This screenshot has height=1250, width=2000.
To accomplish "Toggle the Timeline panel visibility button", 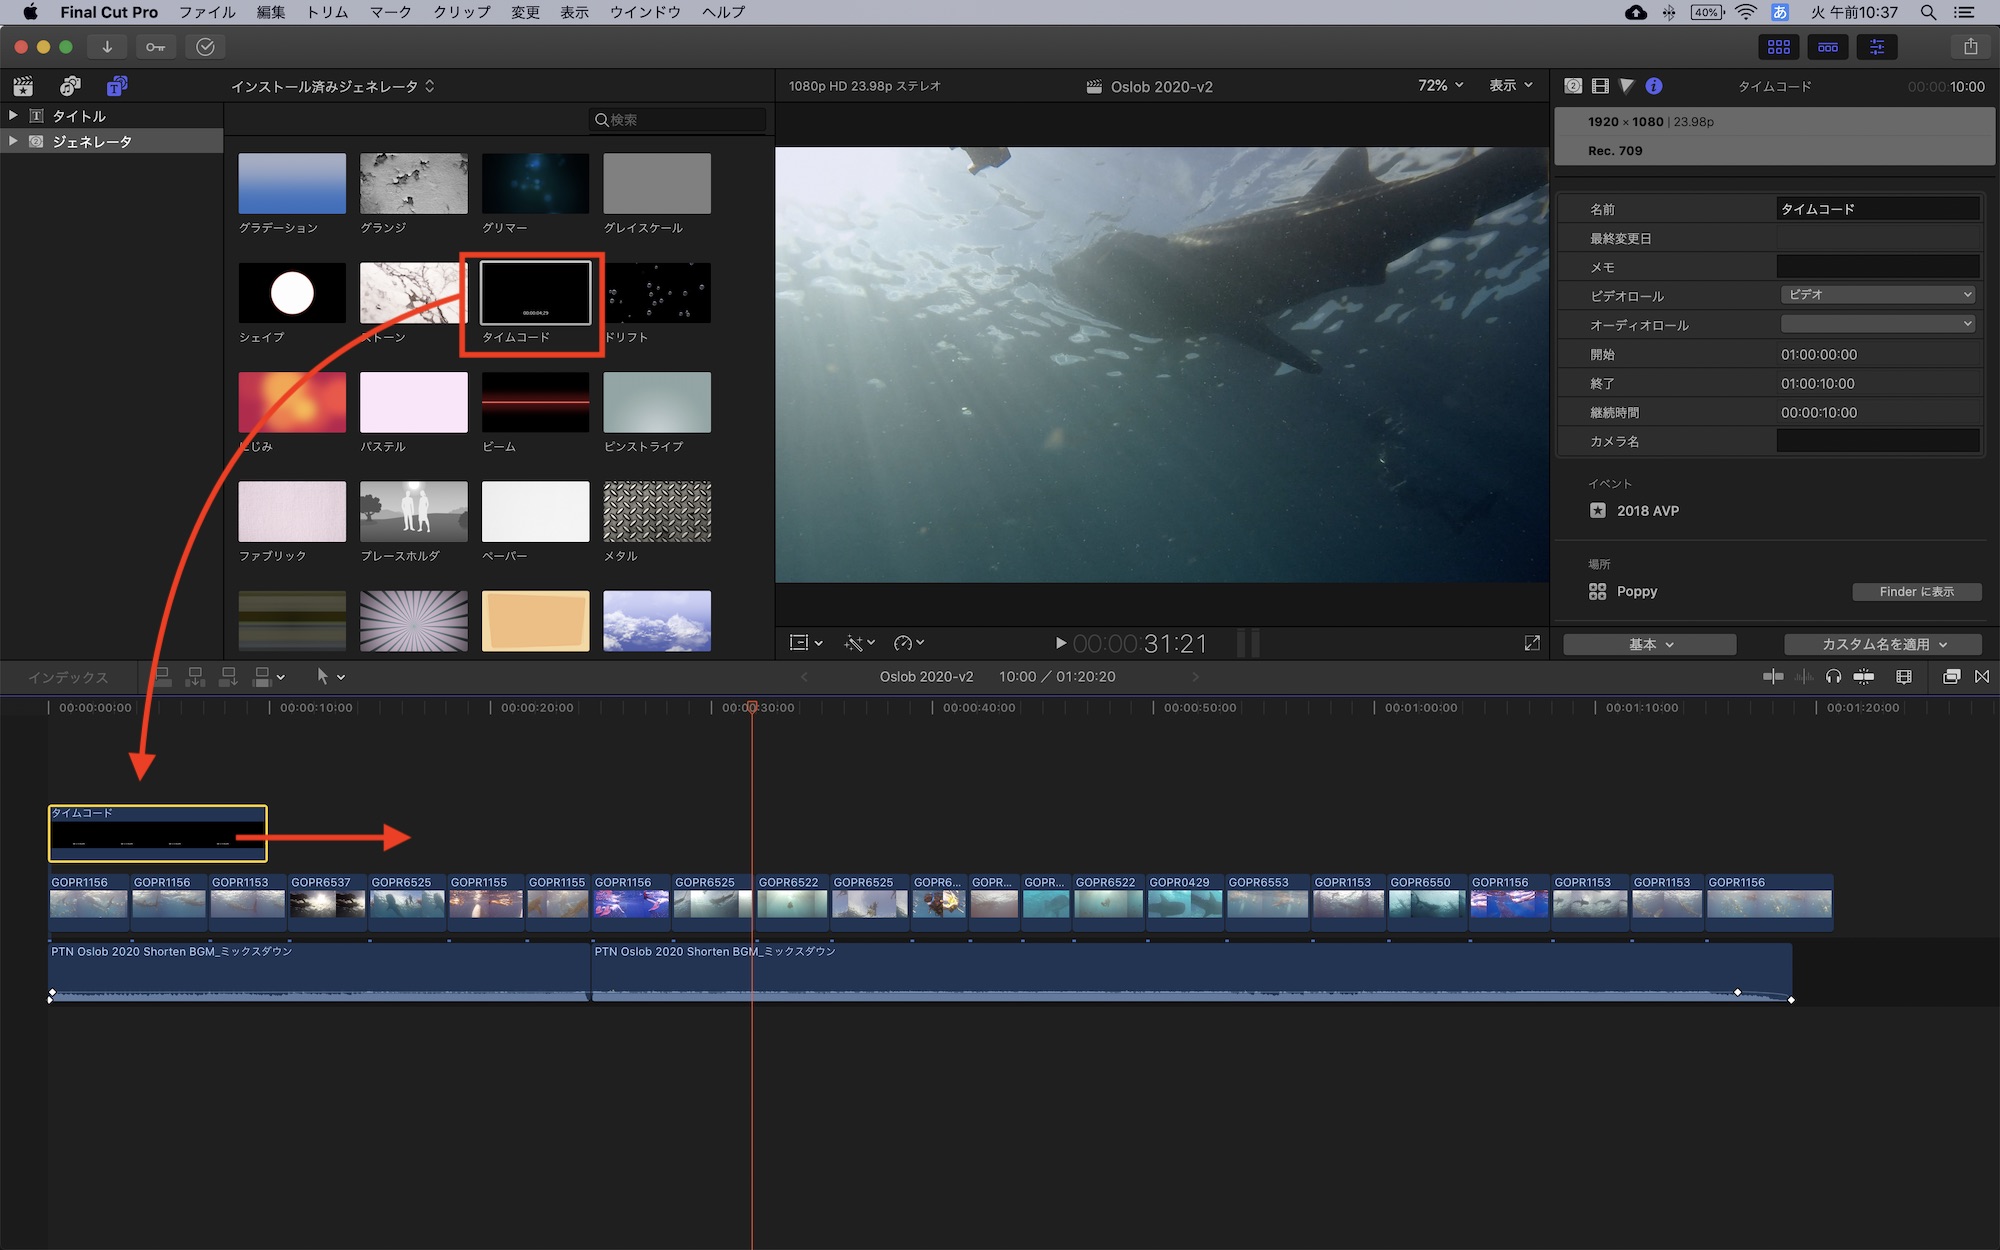I will [x=1827, y=47].
